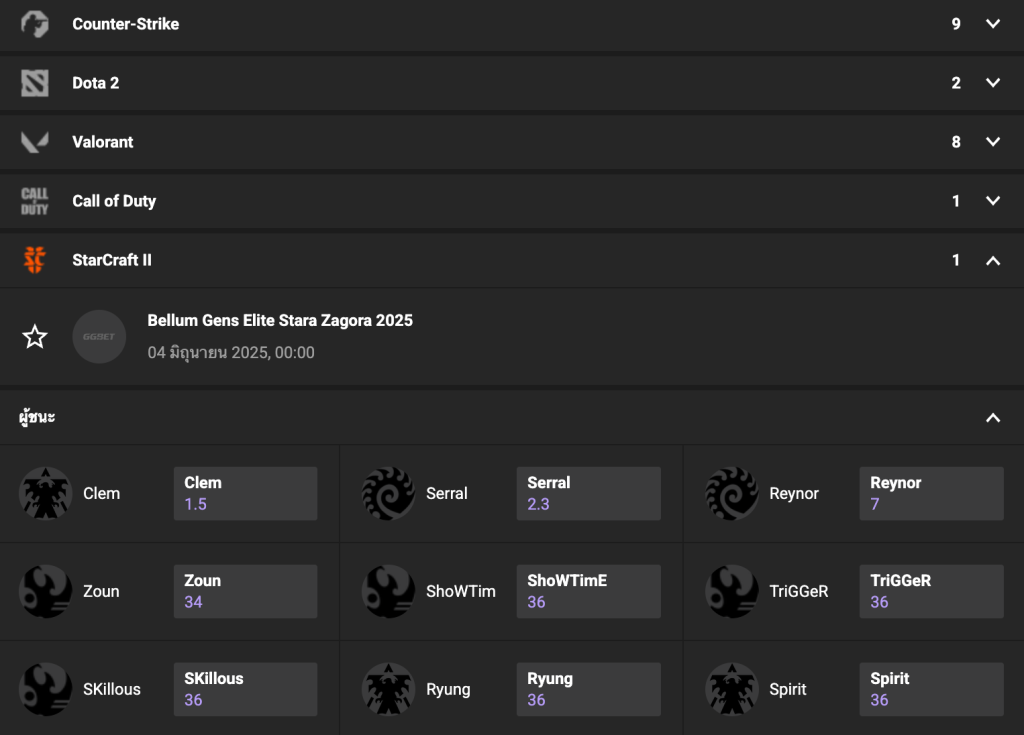
Task: Expand the Valorant matches chevron
Action: pyautogui.click(x=992, y=142)
